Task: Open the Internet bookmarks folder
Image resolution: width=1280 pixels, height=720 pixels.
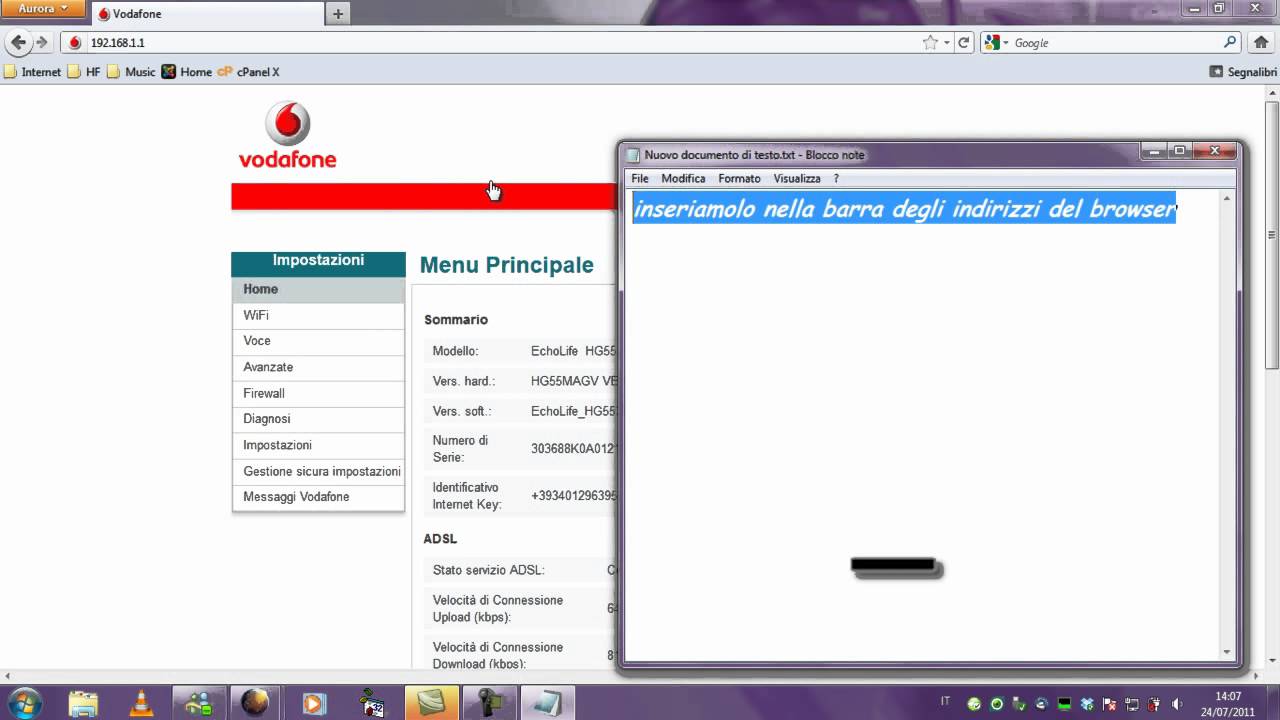Action: coord(32,72)
